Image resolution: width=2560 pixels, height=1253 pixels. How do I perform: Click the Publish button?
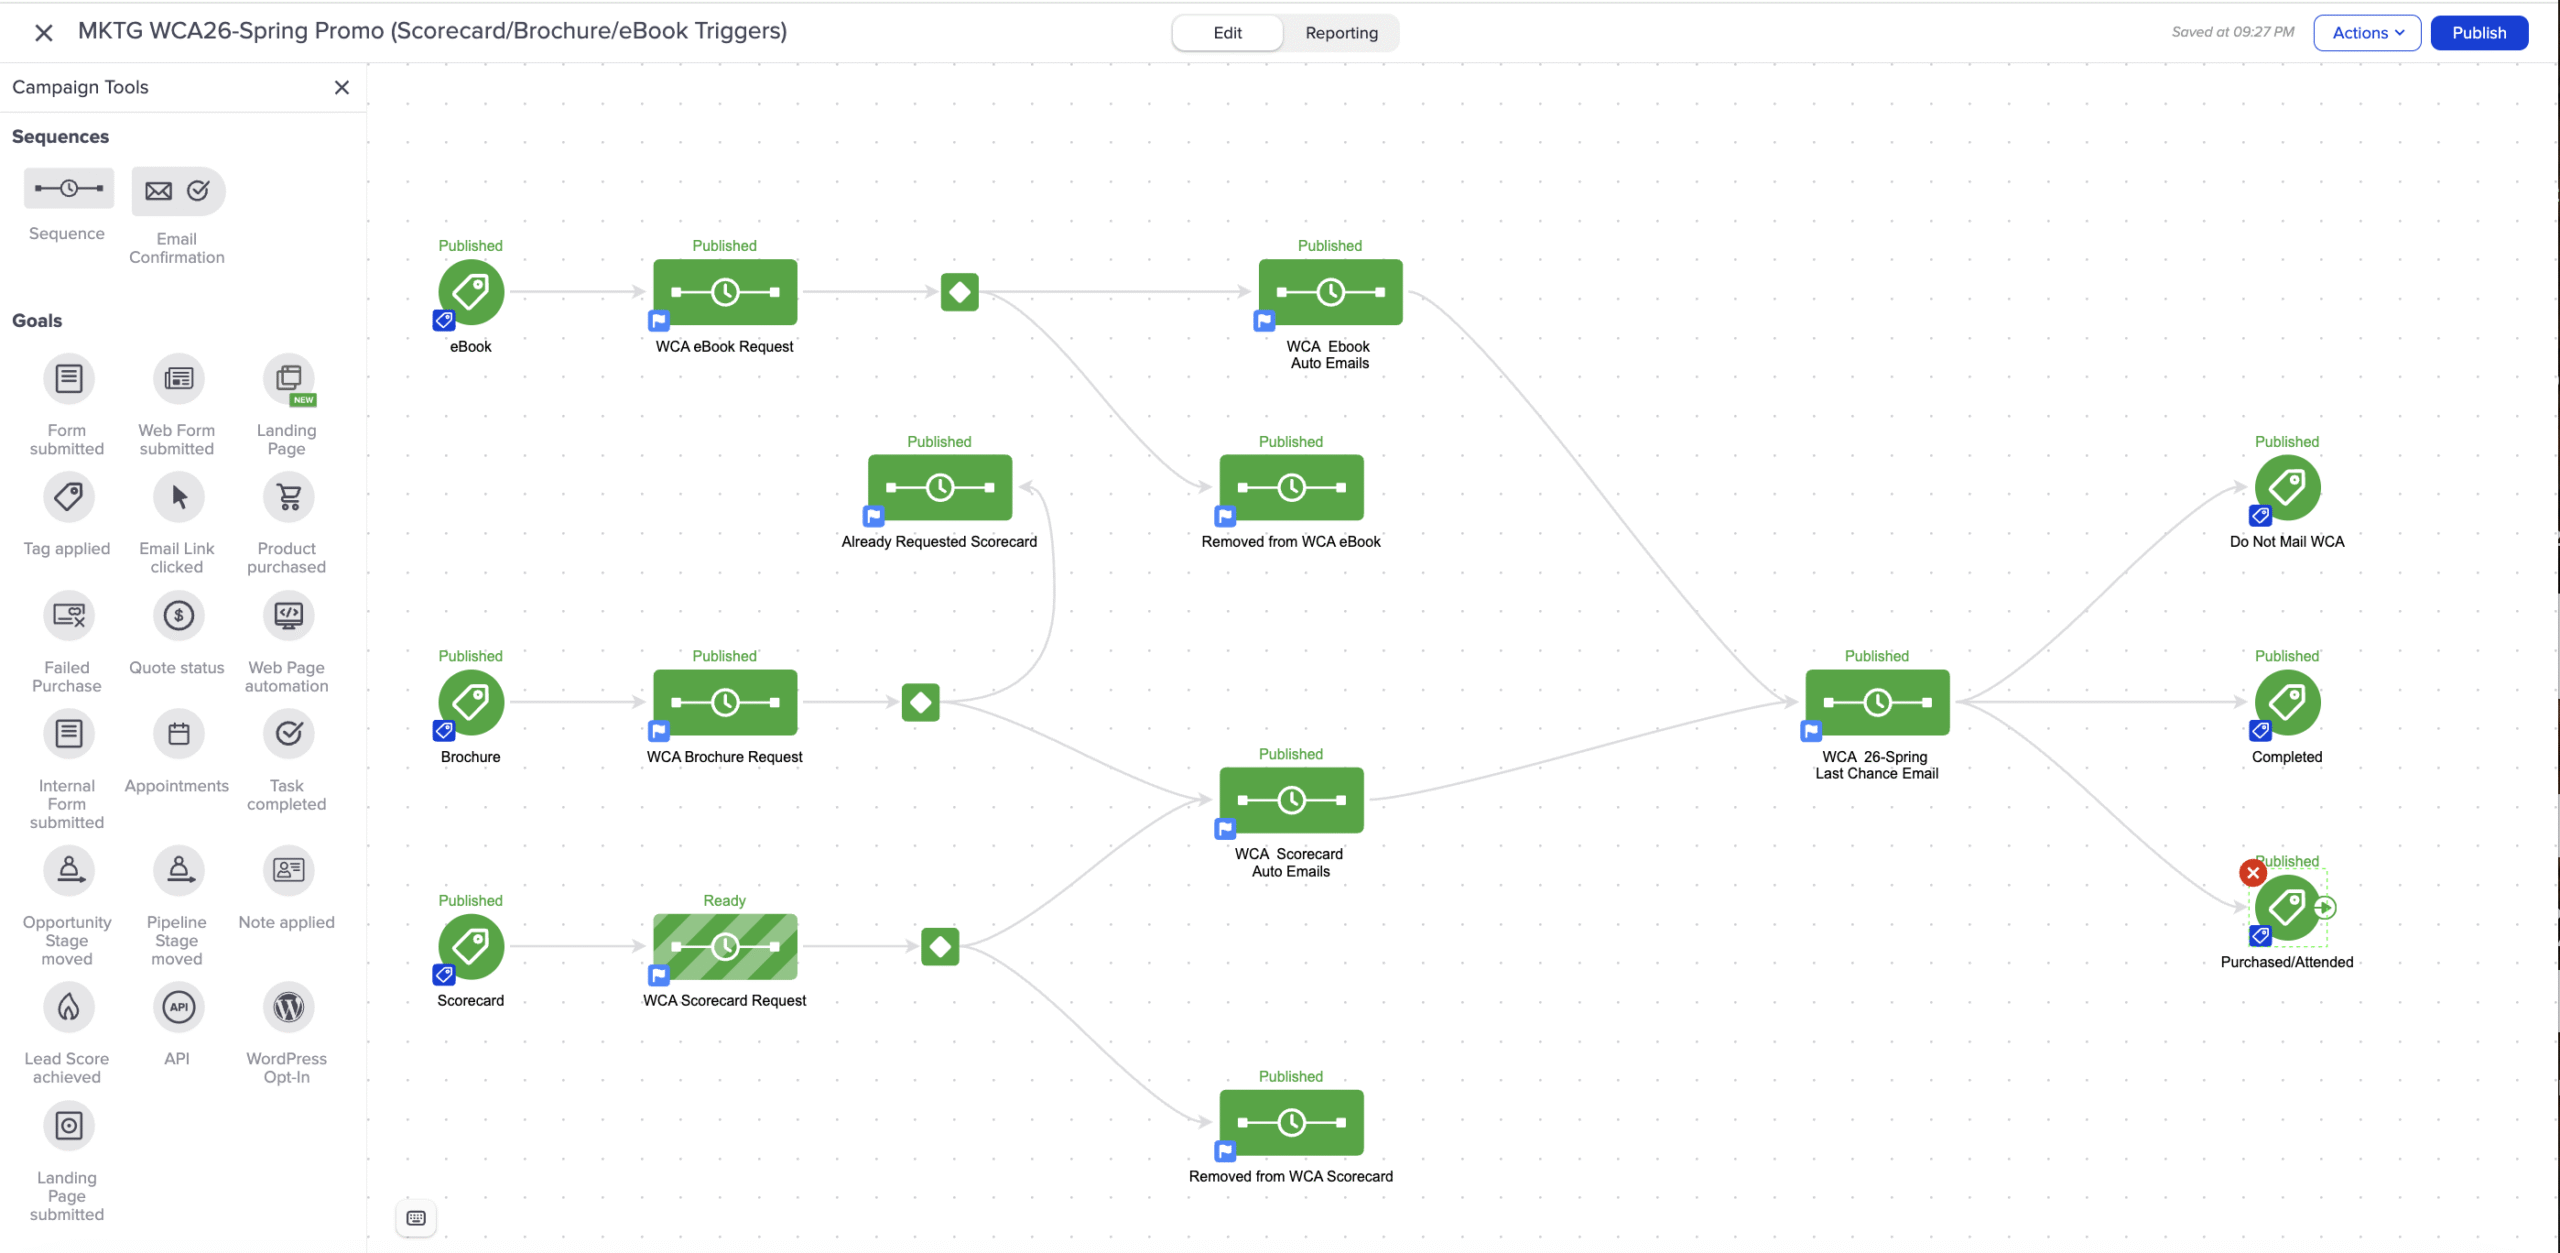2479,33
